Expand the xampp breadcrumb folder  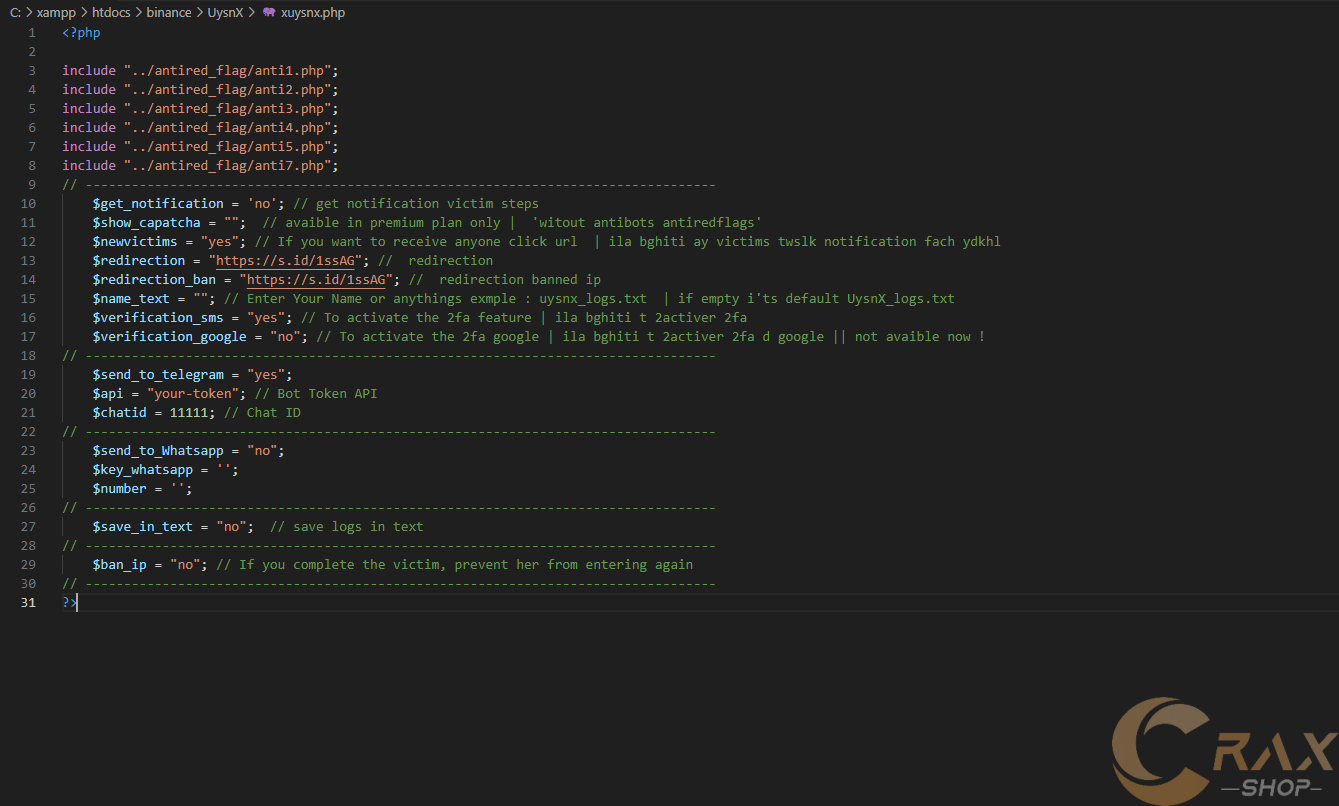56,13
